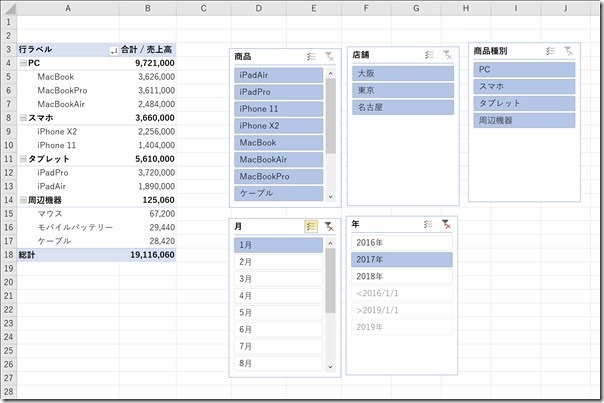604x403 pixels.
Task: Filter by スマホ in the 商品種別 slicer
Action: point(524,86)
